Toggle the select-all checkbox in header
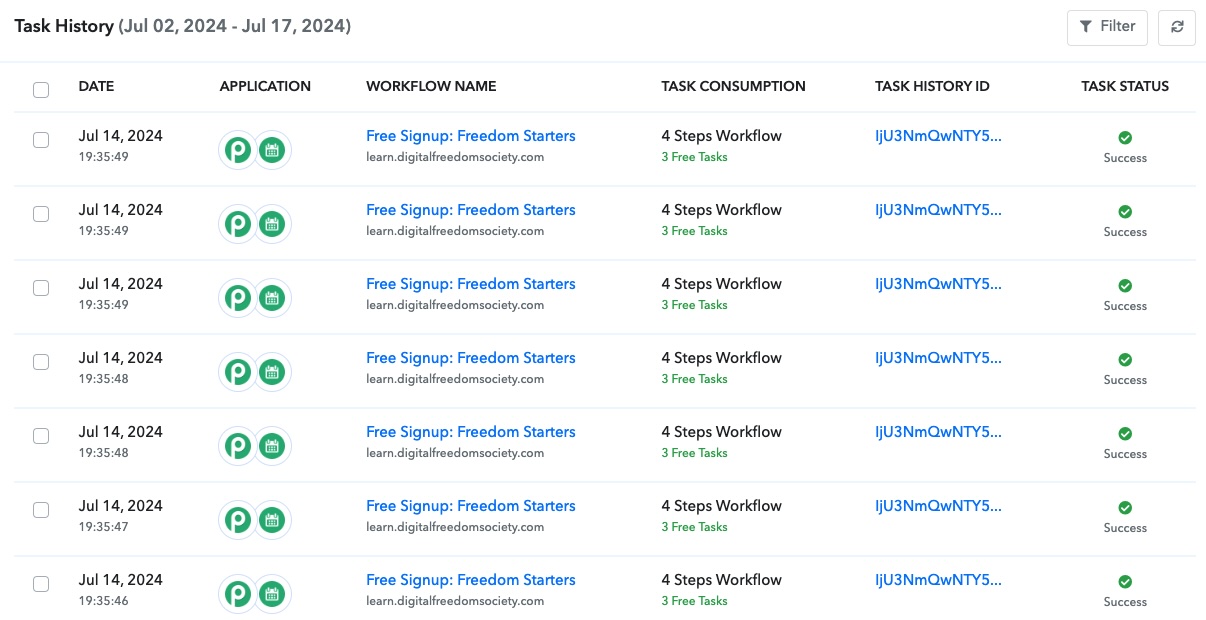This screenshot has height=620, width=1206. click(x=41, y=90)
